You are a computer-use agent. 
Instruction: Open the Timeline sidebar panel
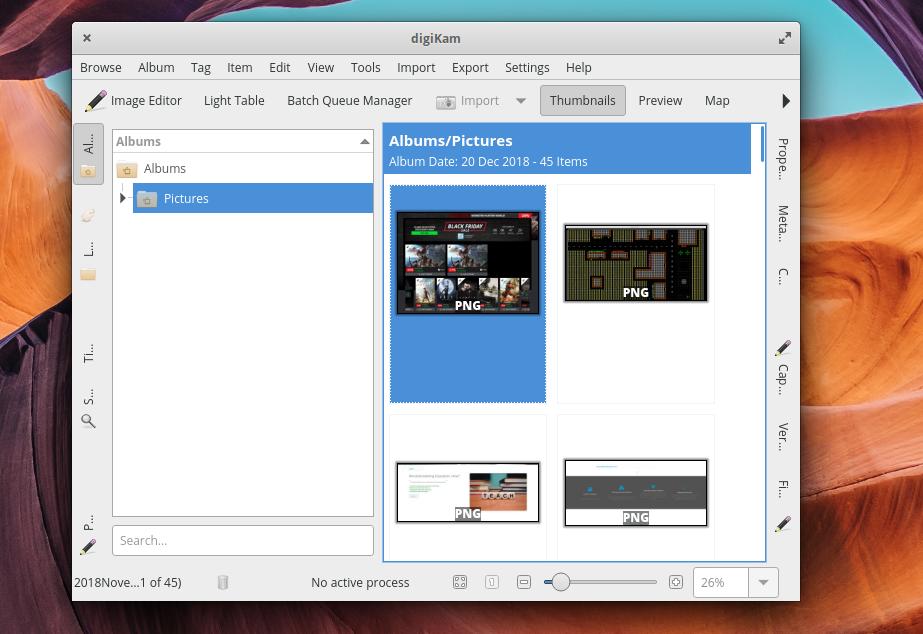pos(88,352)
